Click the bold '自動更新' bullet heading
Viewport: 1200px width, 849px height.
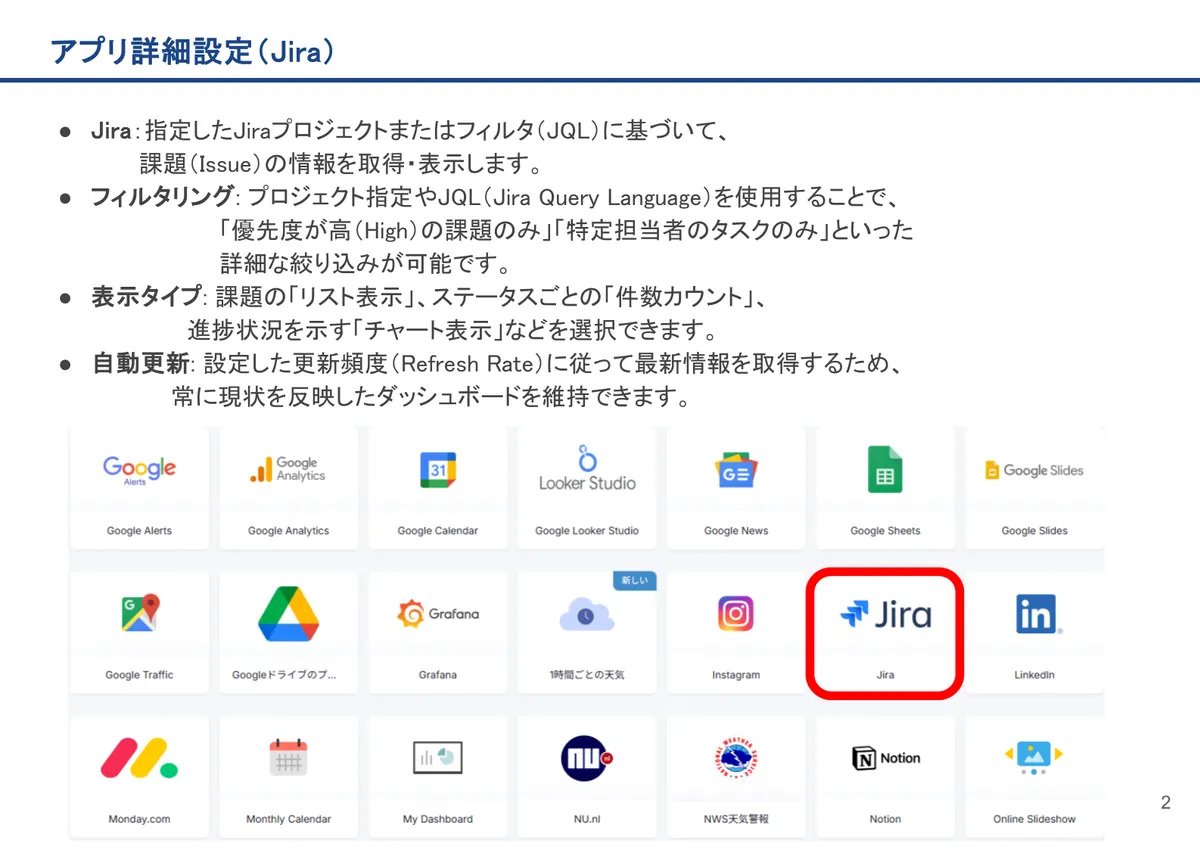pyautogui.click(x=139, y=364)
